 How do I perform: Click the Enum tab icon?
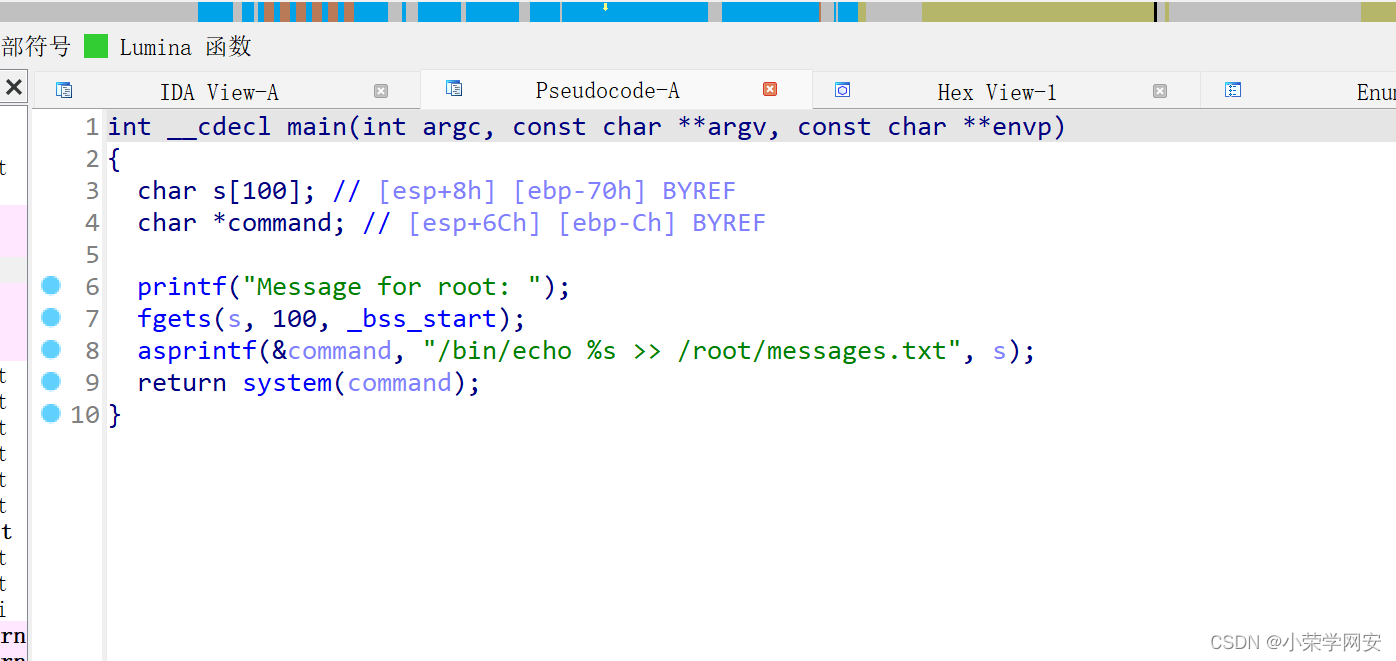(x=1233, y=90)
